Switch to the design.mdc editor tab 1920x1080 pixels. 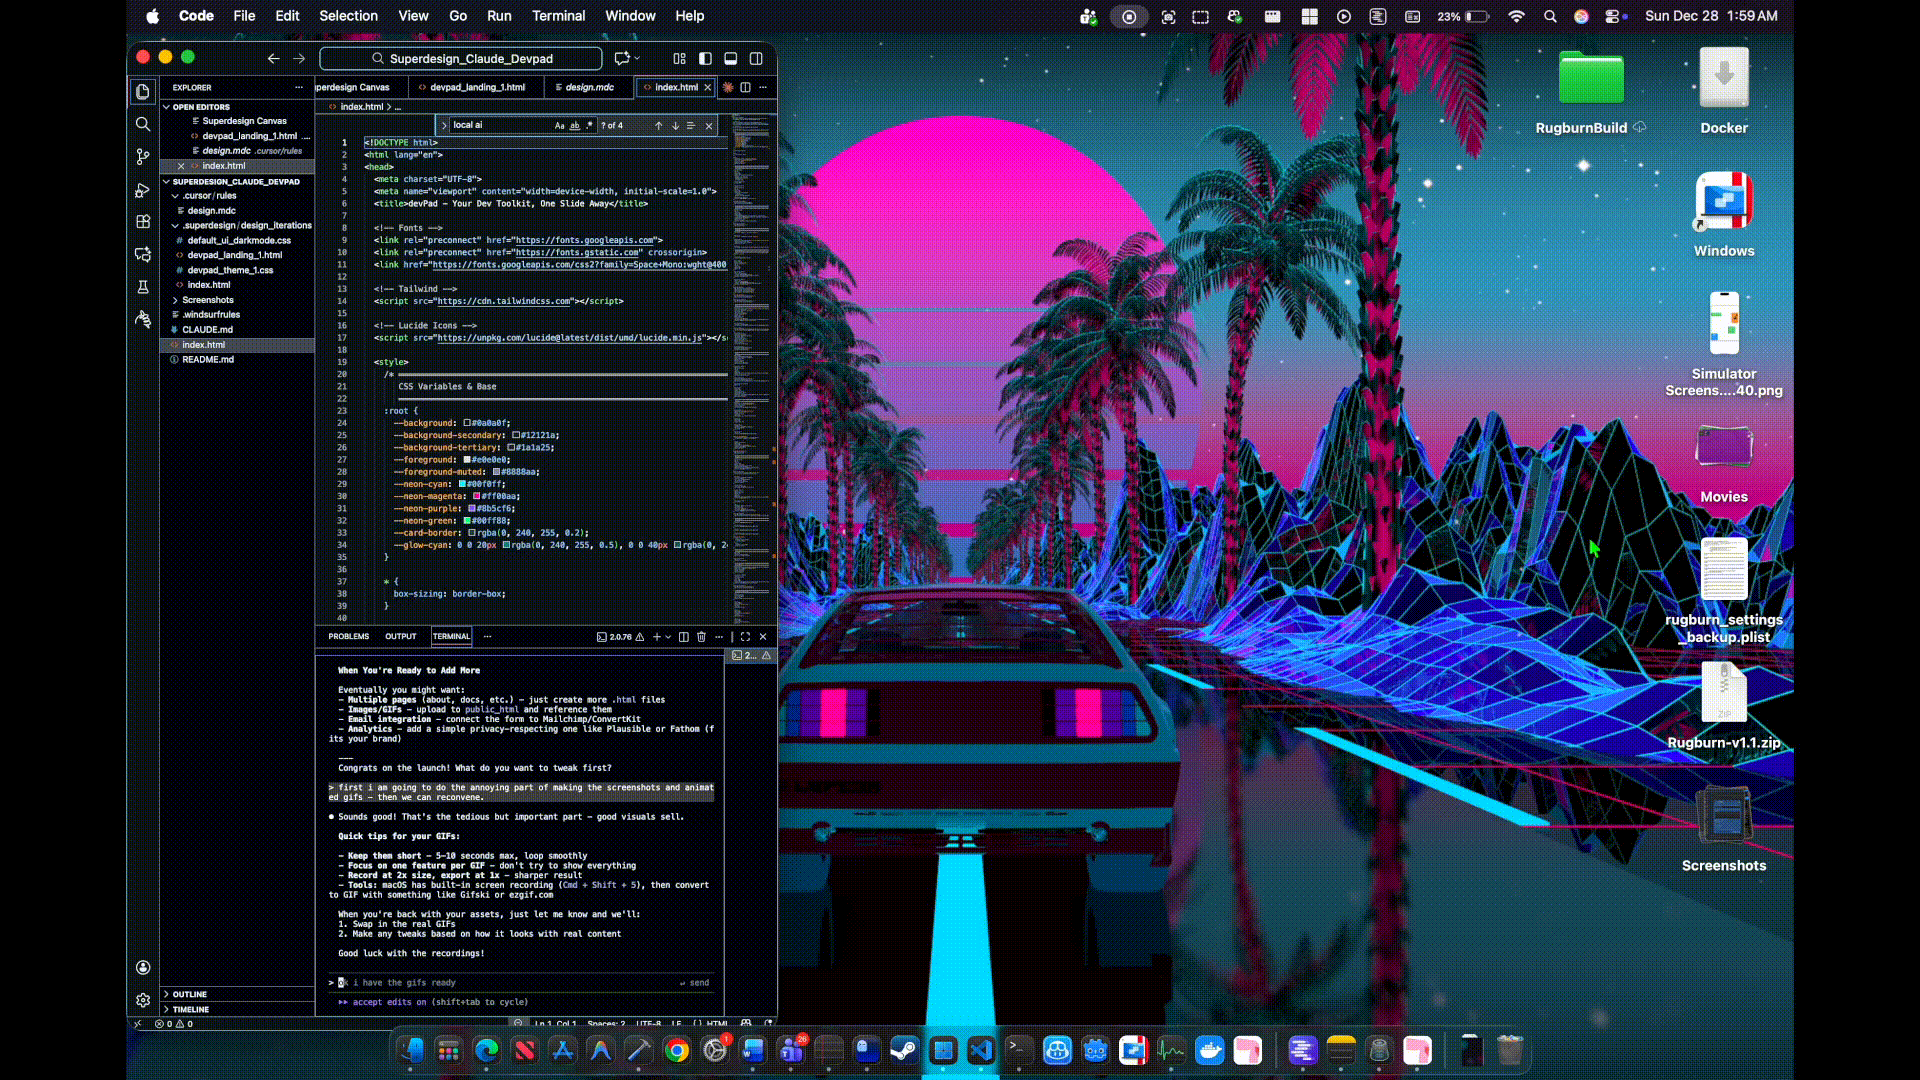click(x=589, y=87)
